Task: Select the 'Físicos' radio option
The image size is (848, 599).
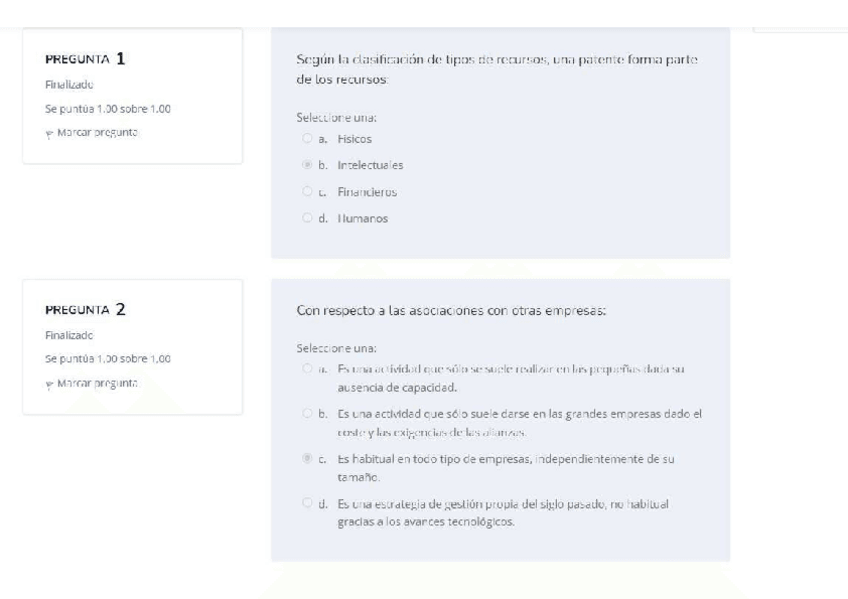Action: pos(306,139)
